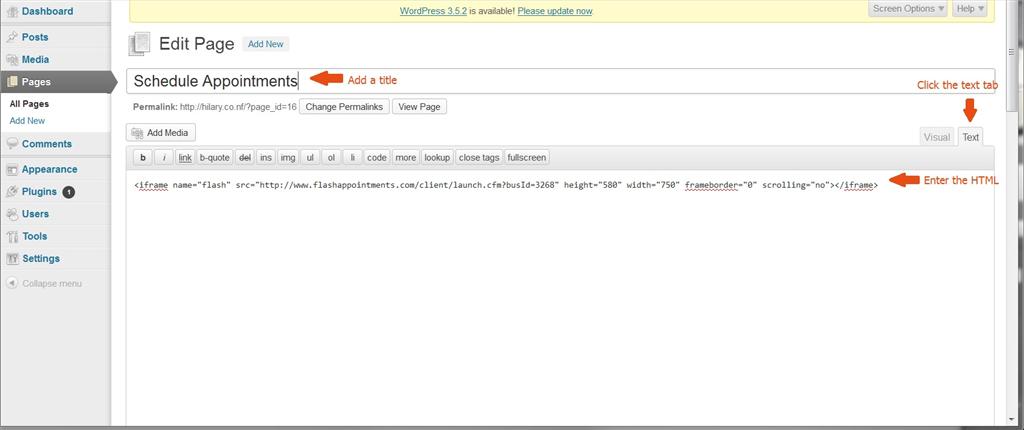Image resolution: width=1024 pixels, height=430 pixels.
Task: Click the Change Permalinks button
Action: (344, 107)
